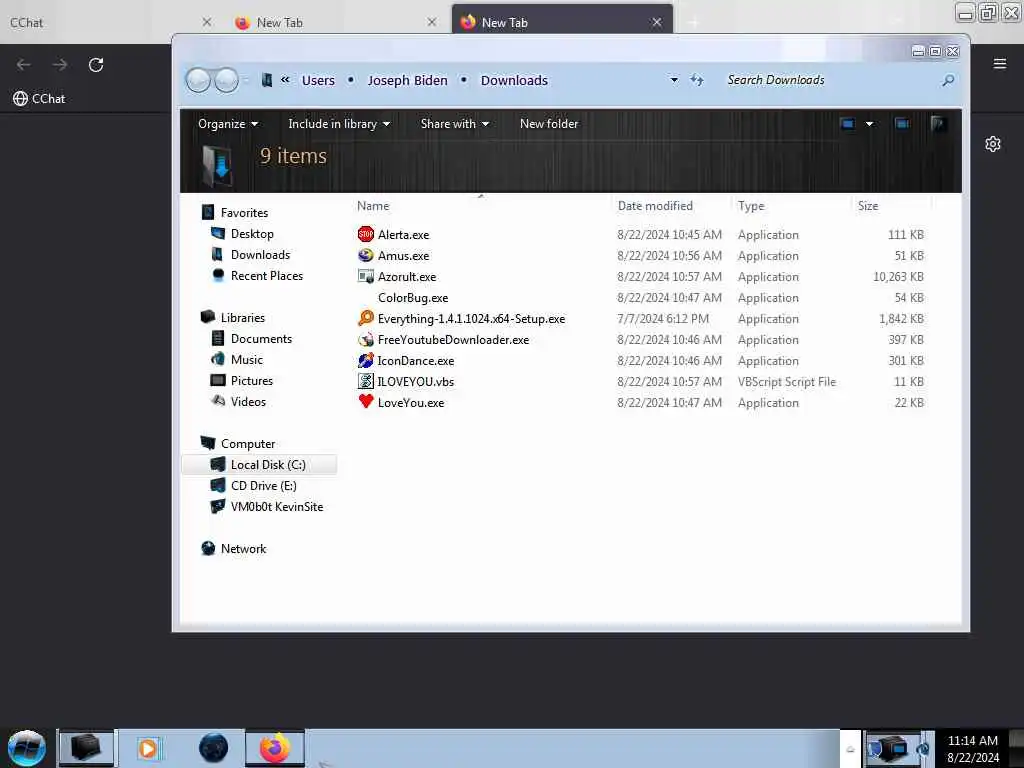Close the CChat tab

(x=206, y=22)
